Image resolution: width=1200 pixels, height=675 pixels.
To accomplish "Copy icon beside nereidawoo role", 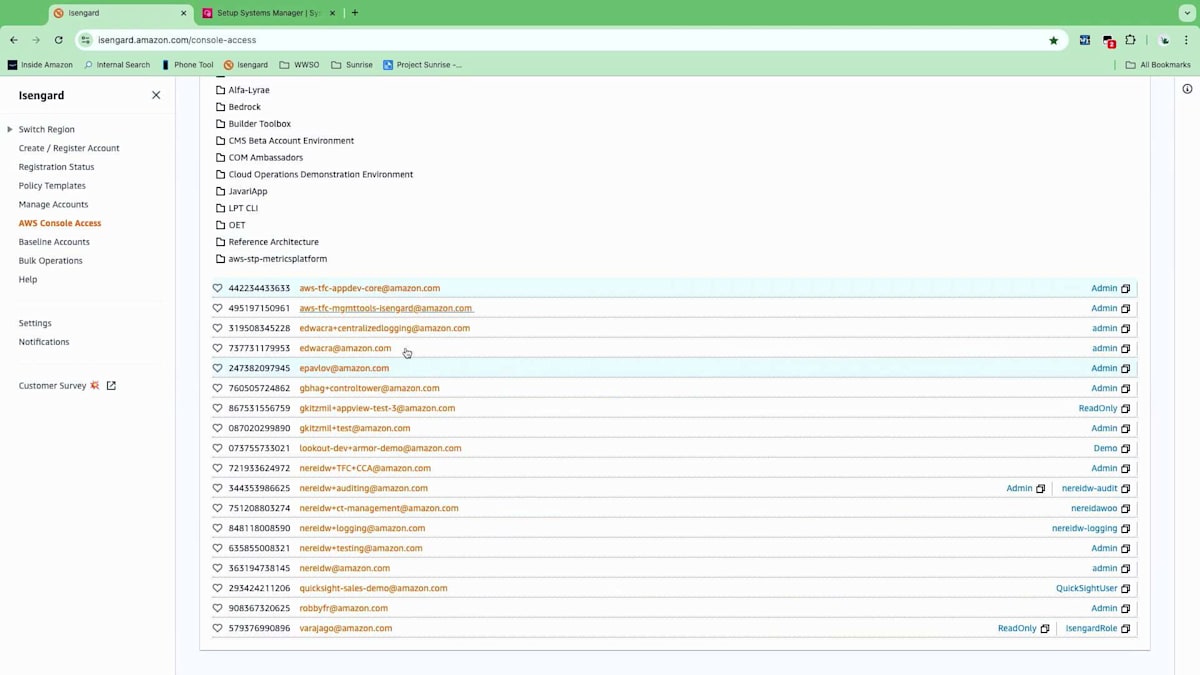I will pyautogui.click(x=1125, y=509).
